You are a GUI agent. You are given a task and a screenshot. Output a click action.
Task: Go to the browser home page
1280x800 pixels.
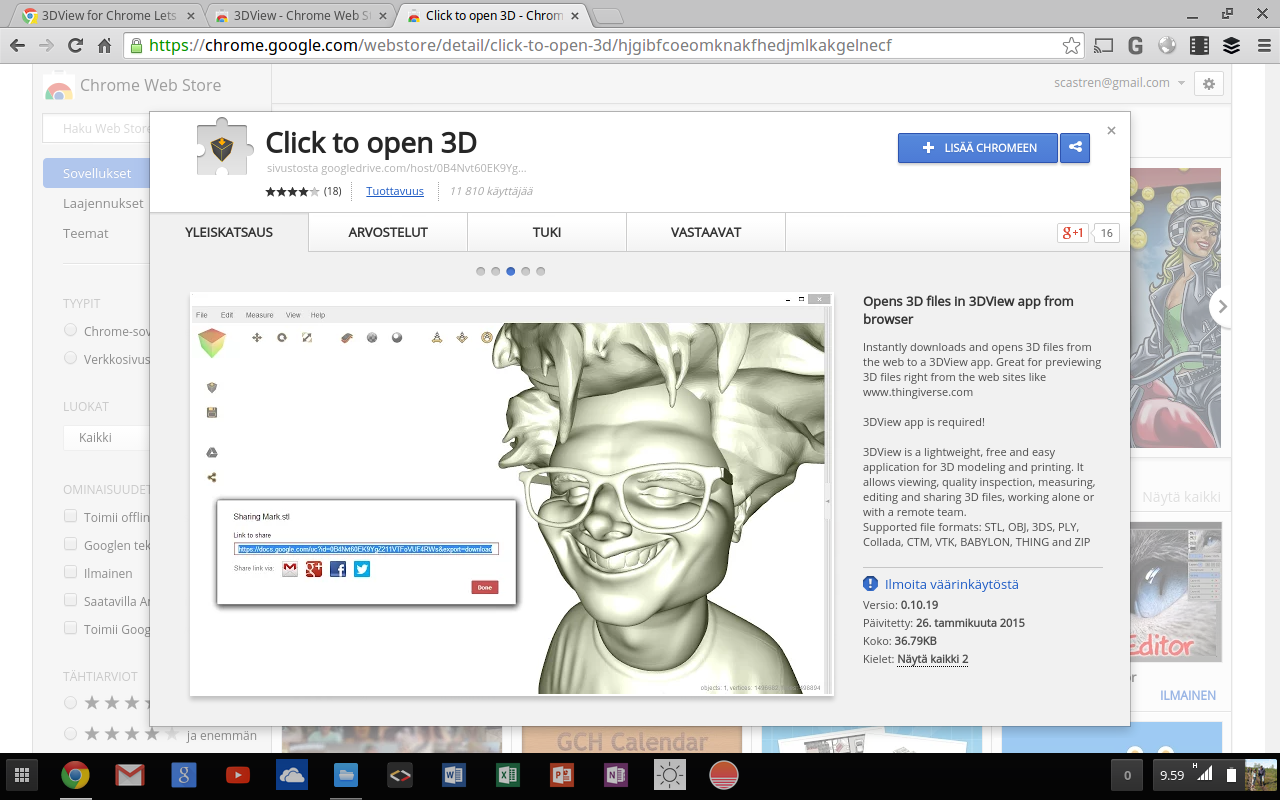(x=104, y=46)
